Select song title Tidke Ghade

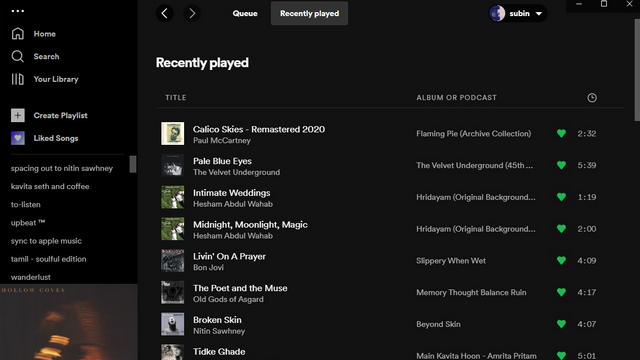(219, 351)
